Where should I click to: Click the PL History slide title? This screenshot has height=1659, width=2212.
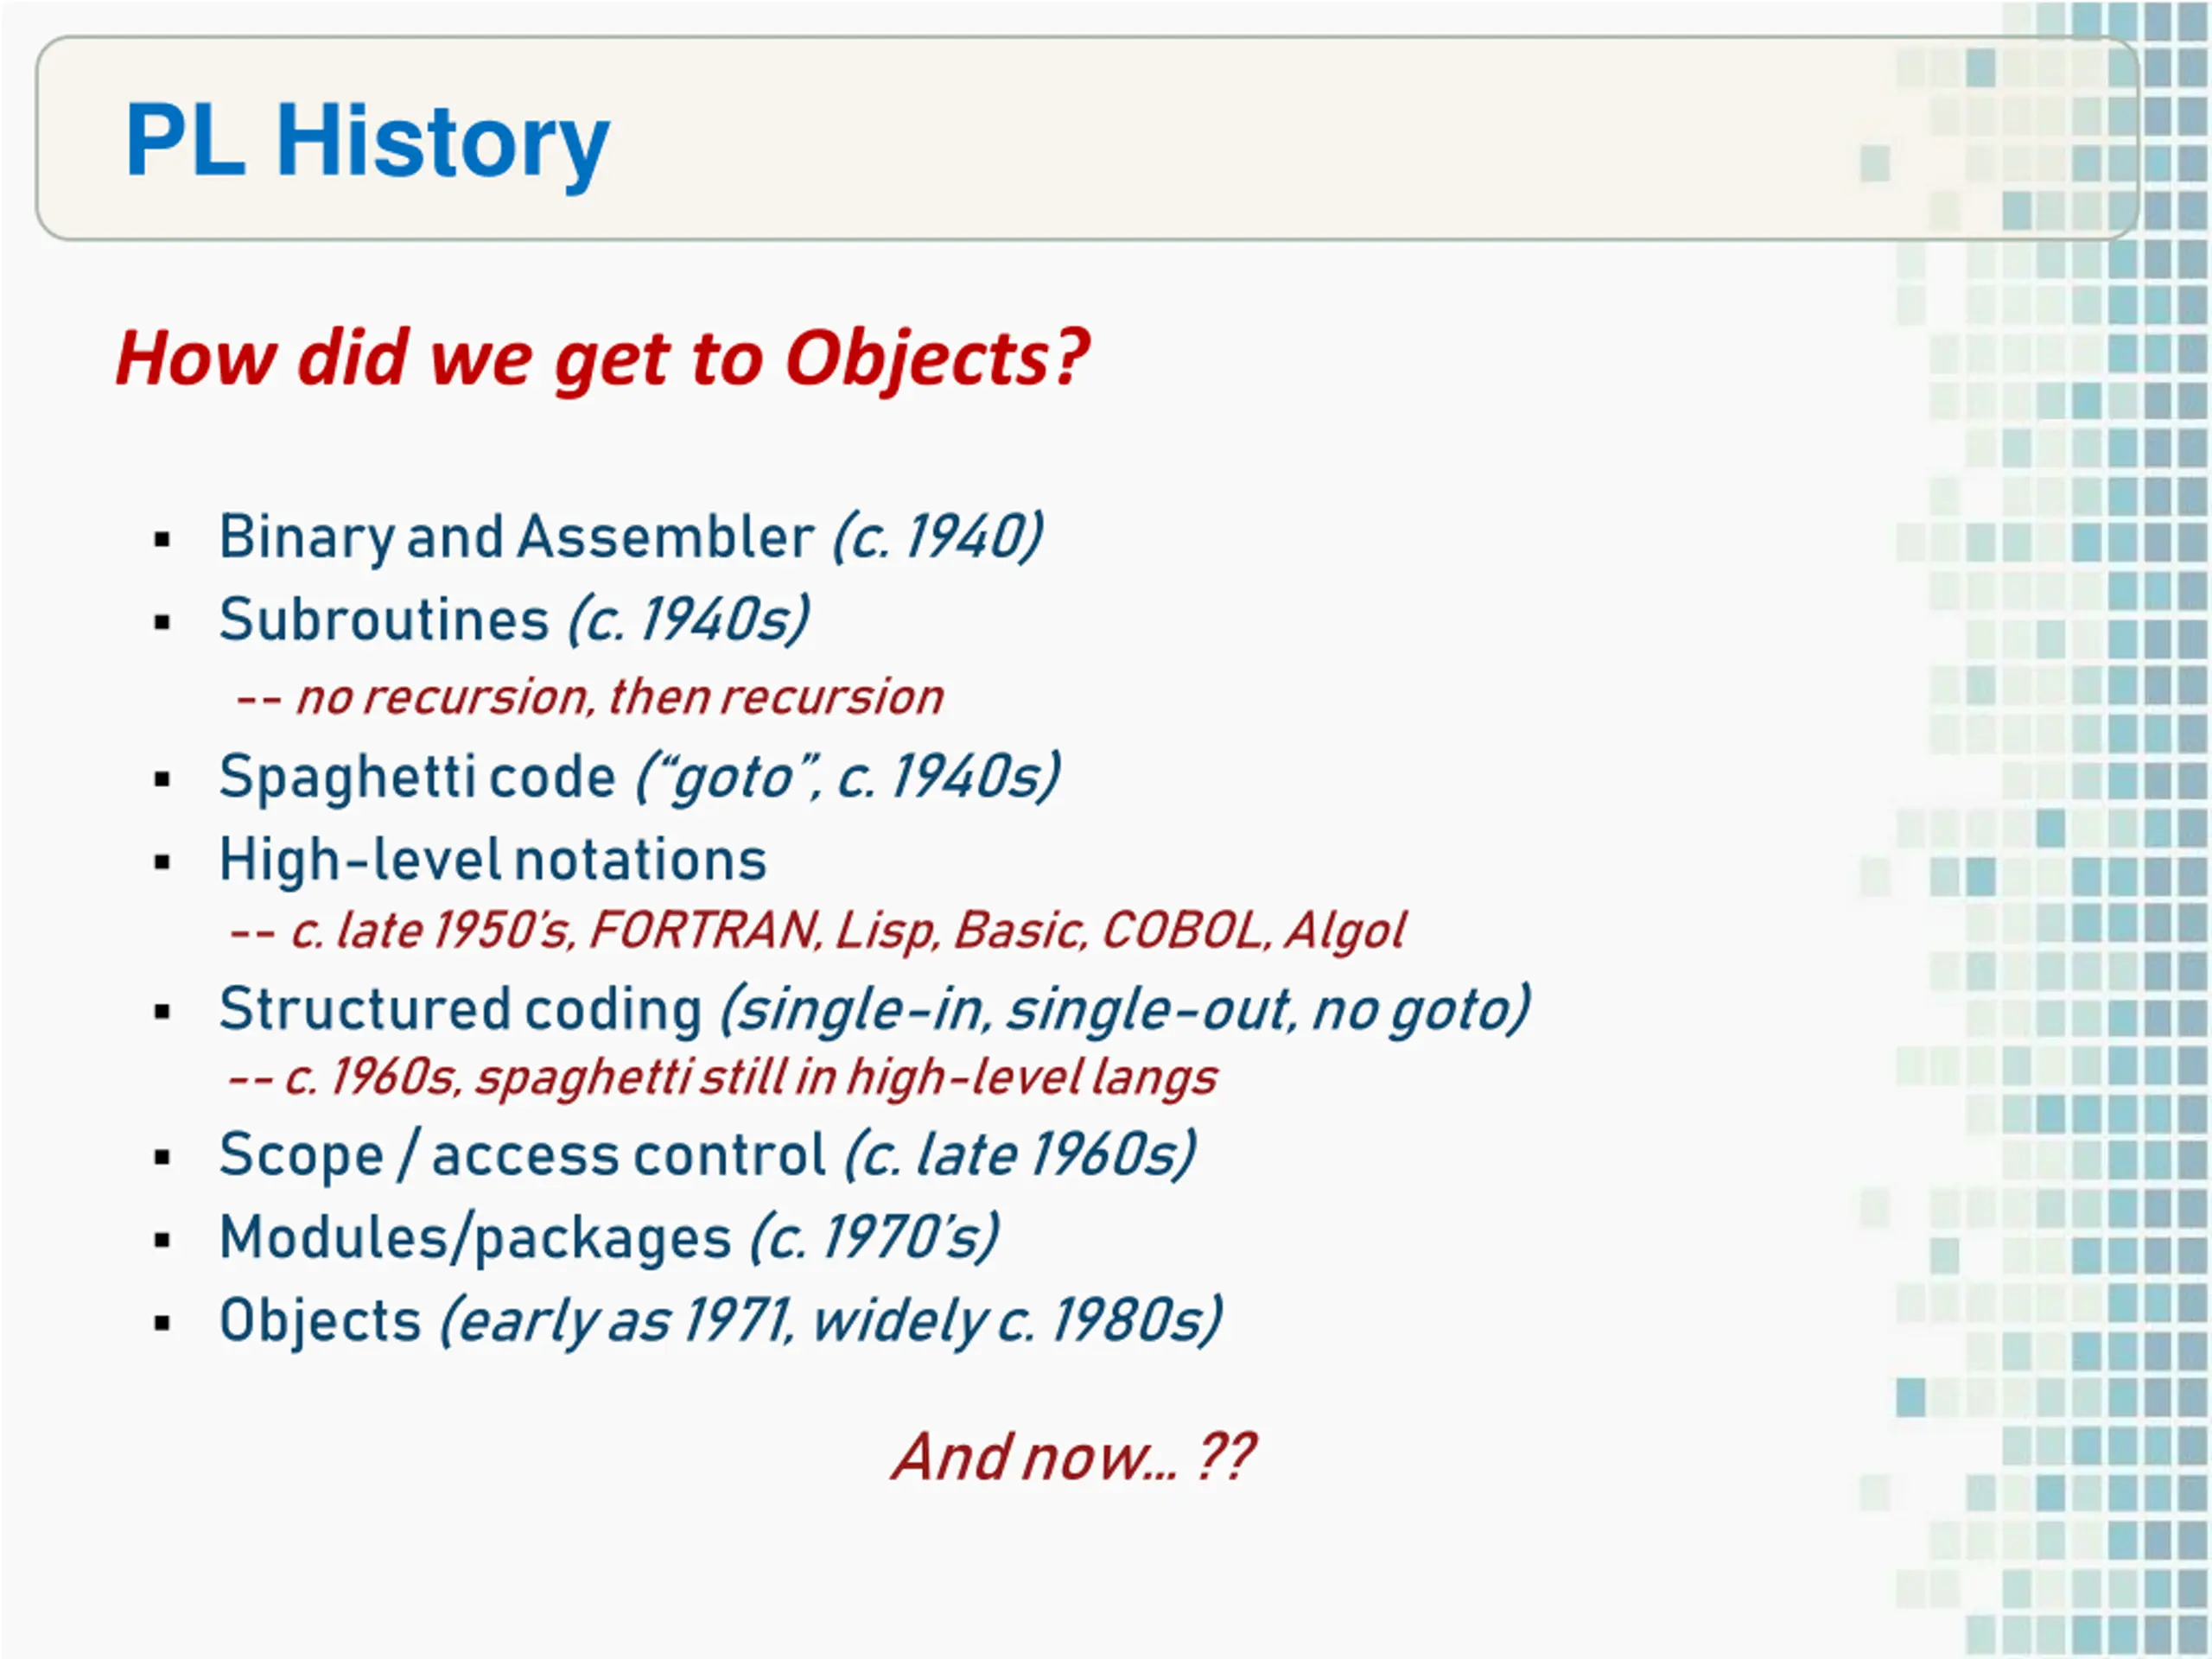(367, 143)
